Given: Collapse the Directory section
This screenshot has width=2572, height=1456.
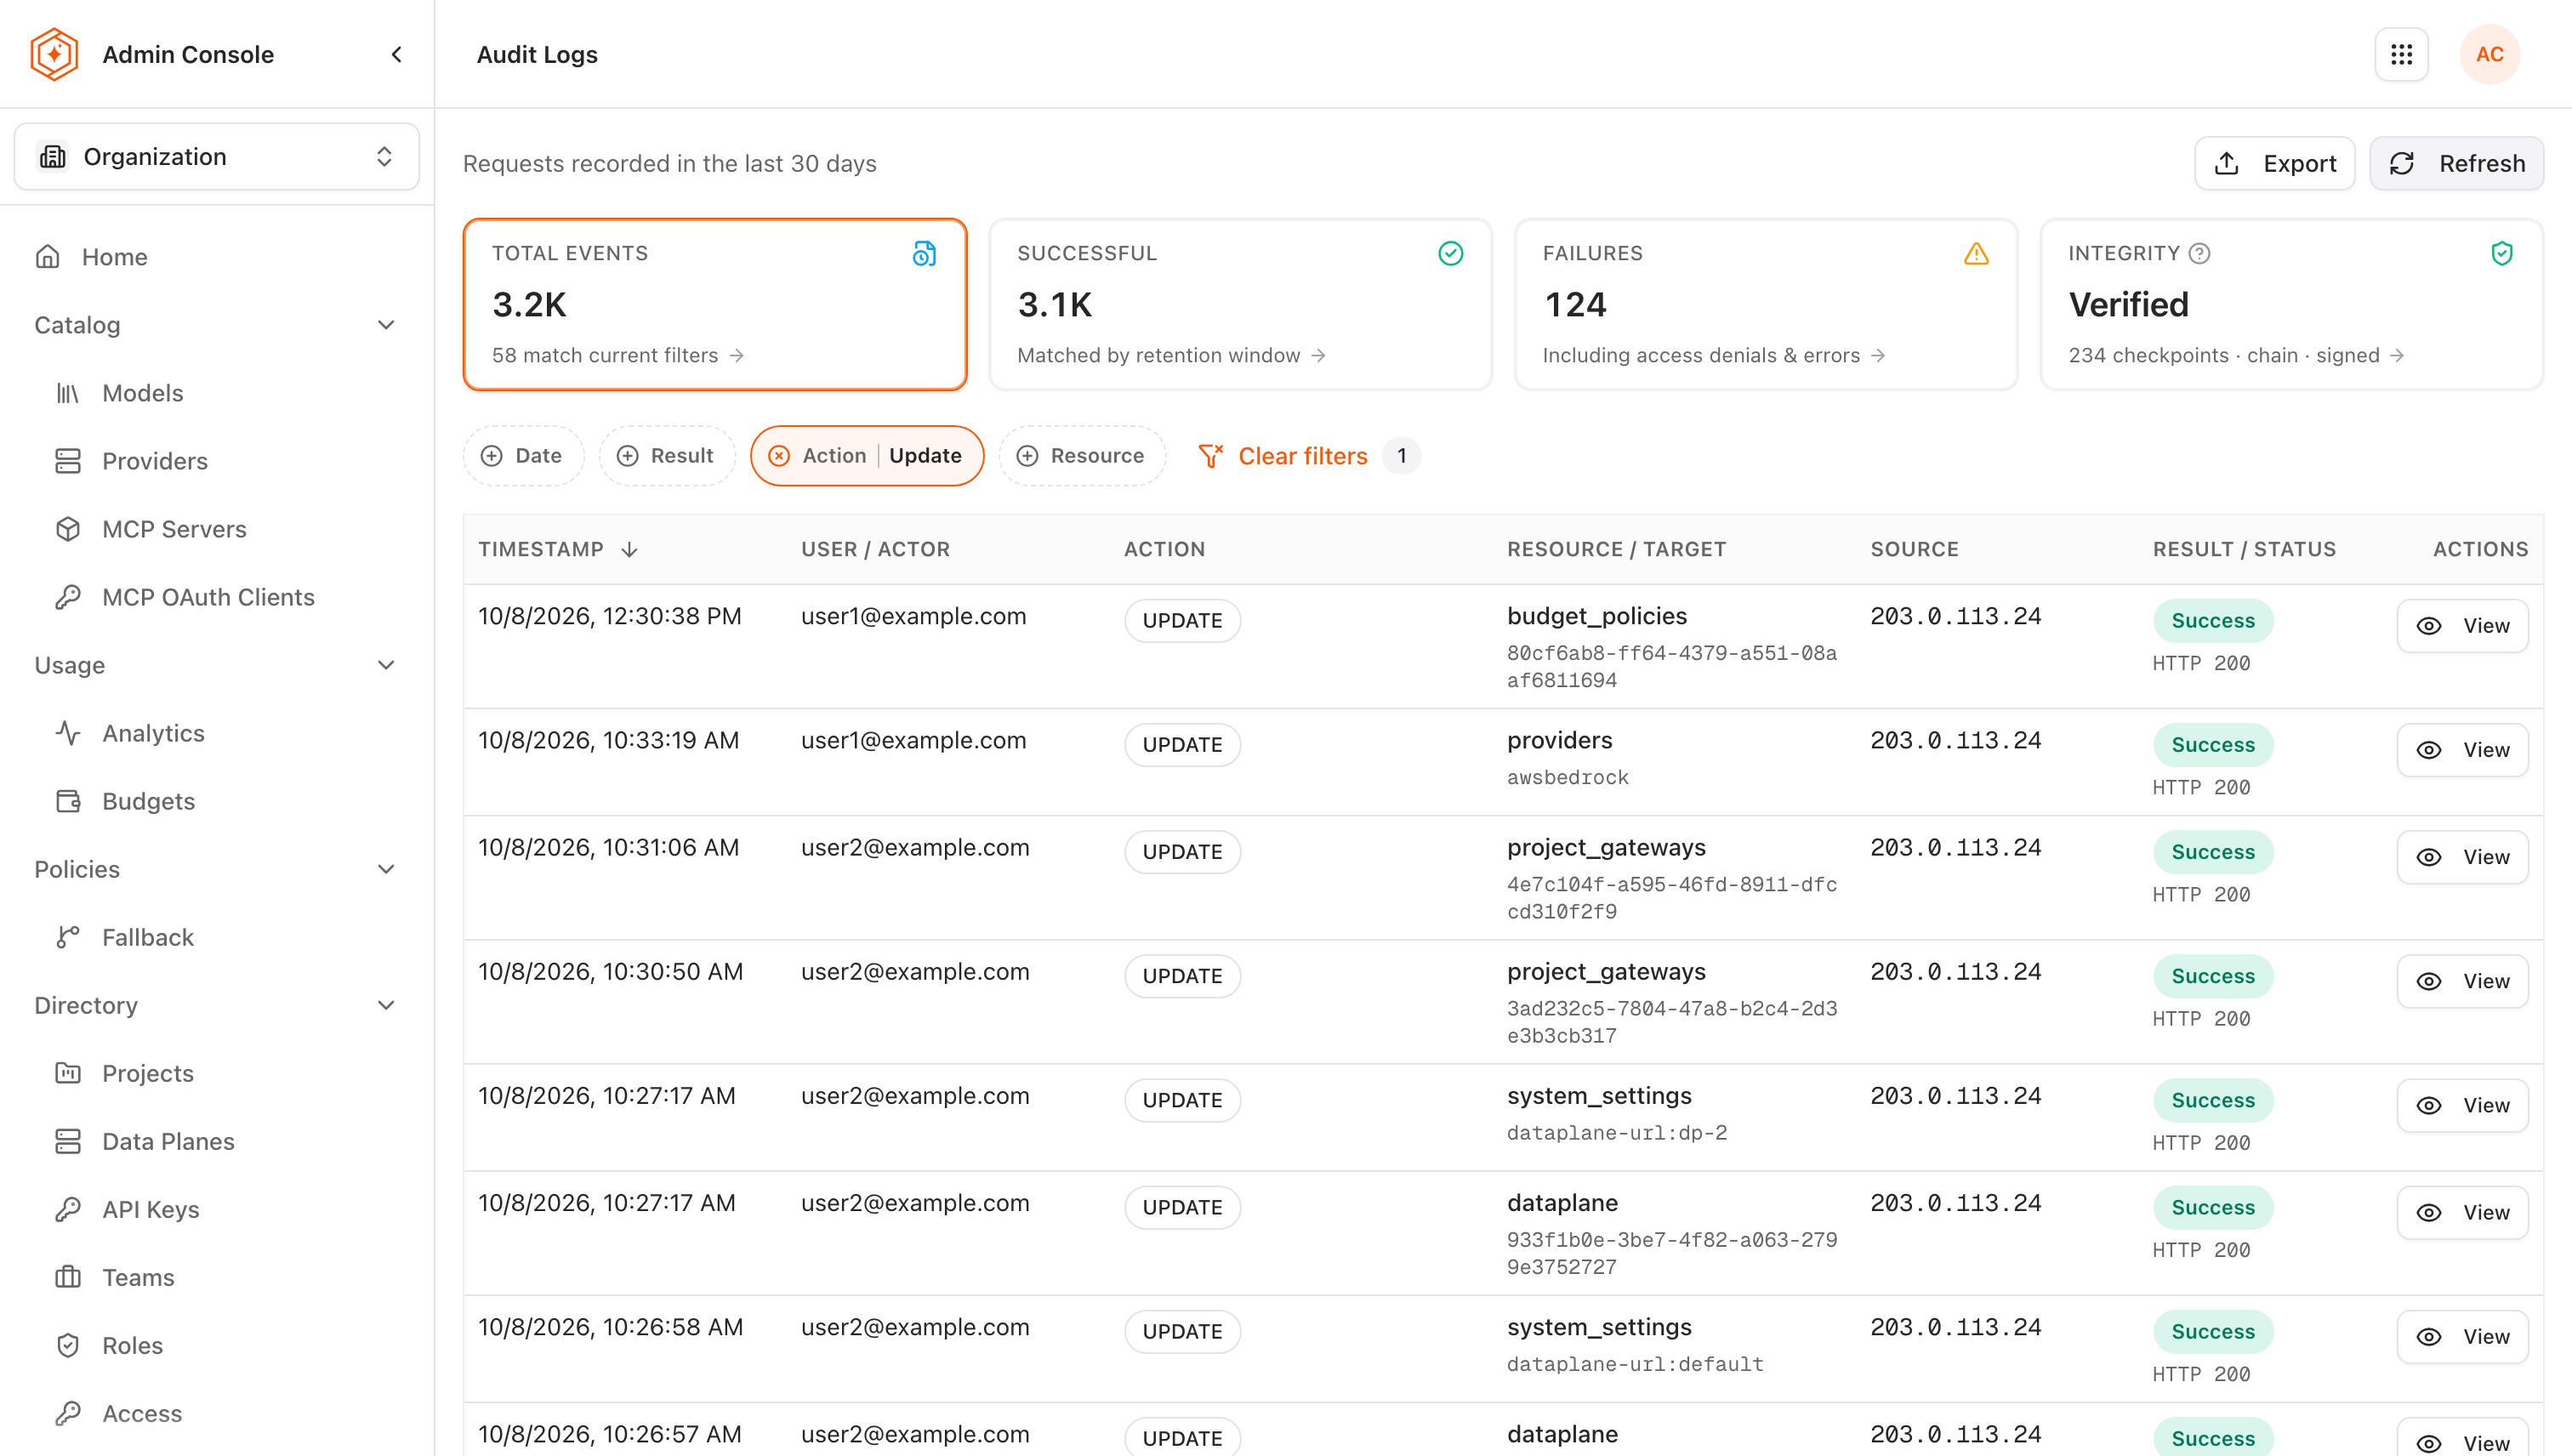Looking at the screenshot, I should 386,1005.
